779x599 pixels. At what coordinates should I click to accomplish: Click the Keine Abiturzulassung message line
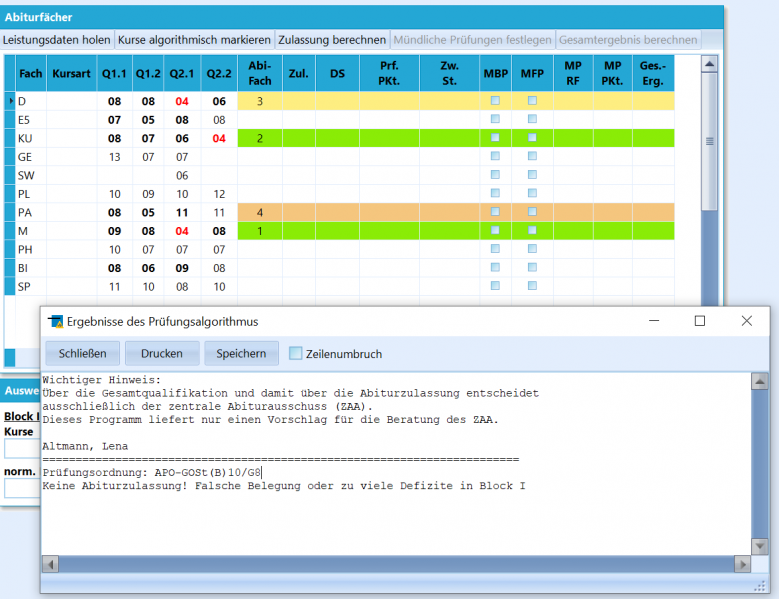point(284,486)
